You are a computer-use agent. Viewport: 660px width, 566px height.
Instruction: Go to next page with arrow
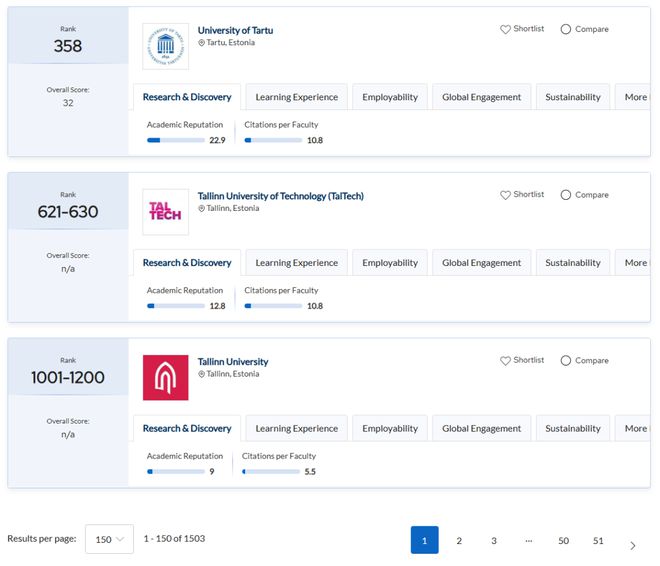point(633,546)
